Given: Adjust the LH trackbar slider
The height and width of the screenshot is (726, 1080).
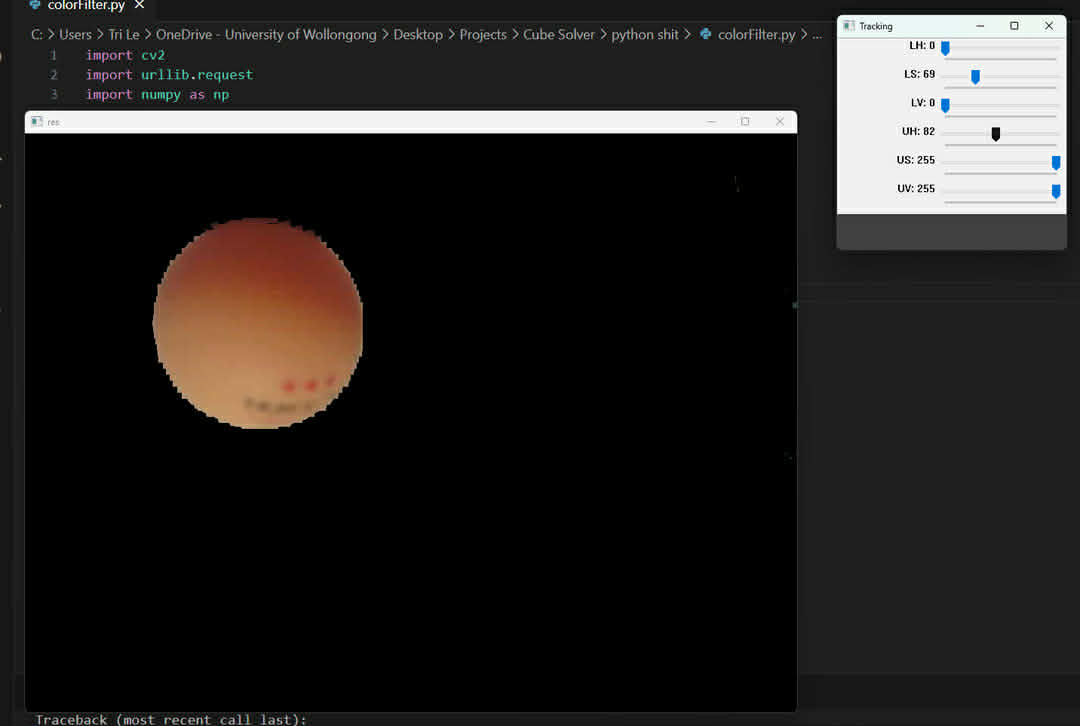Looking at the screenshot, I should (x=945, y=46).
